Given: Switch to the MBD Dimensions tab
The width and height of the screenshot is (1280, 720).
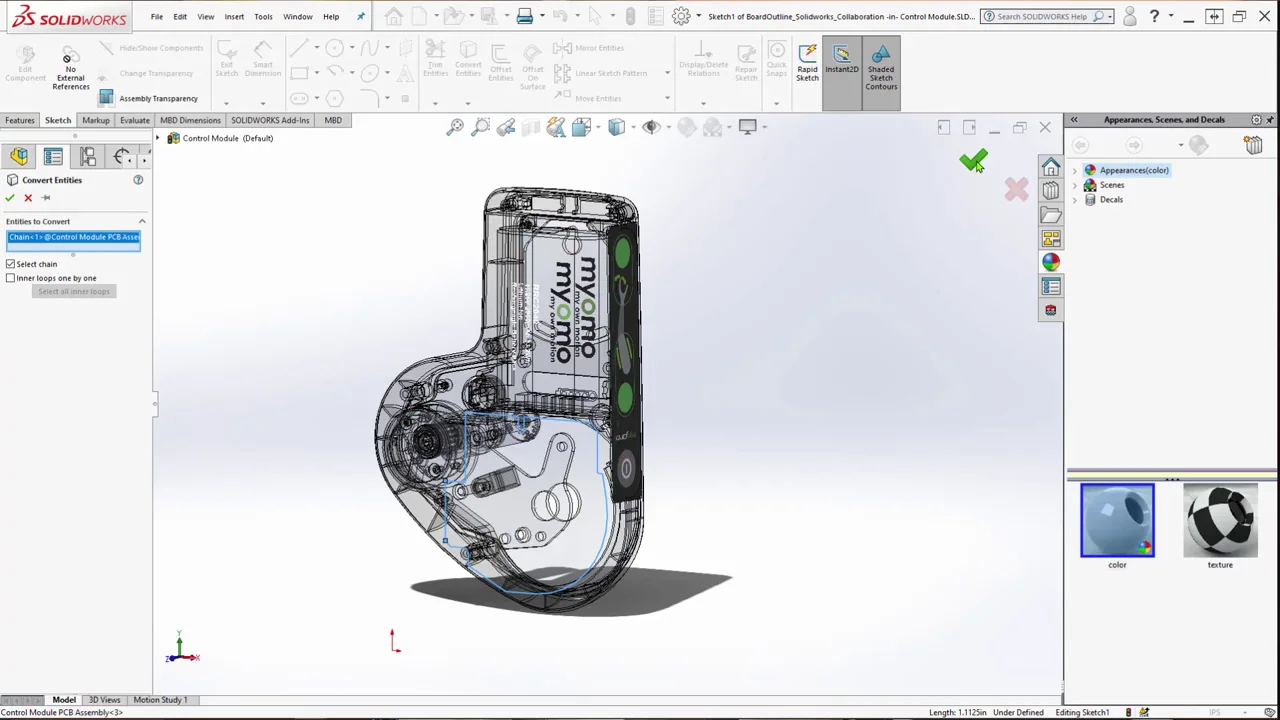Looking at the screenshot, I should [x=190, y=120].
